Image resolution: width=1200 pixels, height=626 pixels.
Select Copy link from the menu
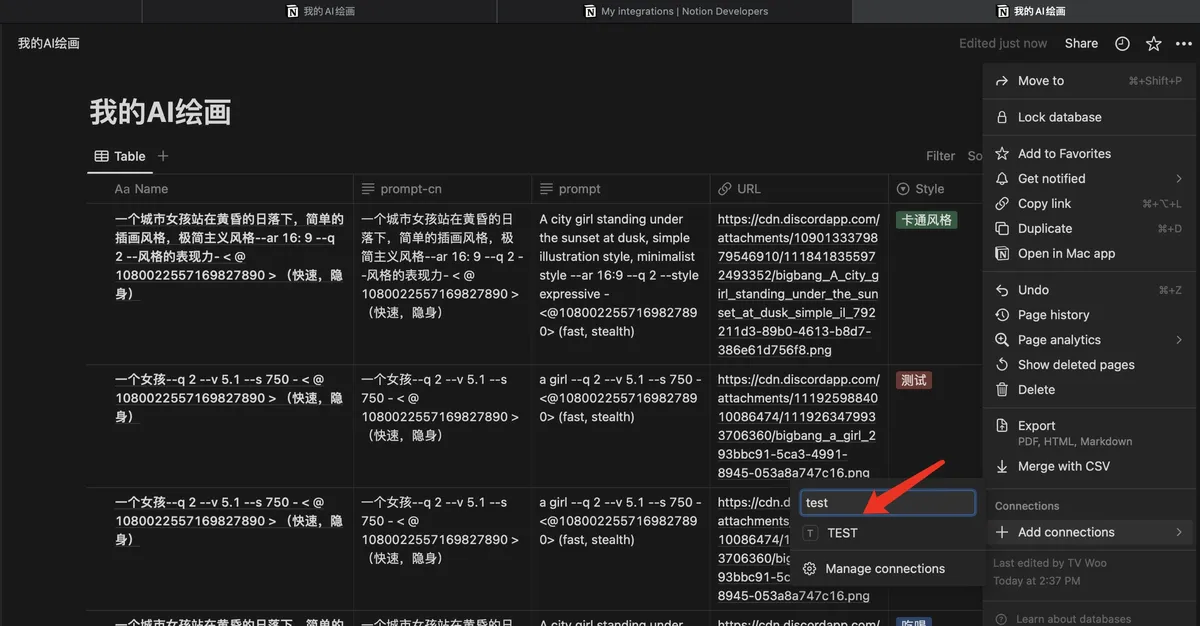pyautogui.click(x=1044, y=204)
